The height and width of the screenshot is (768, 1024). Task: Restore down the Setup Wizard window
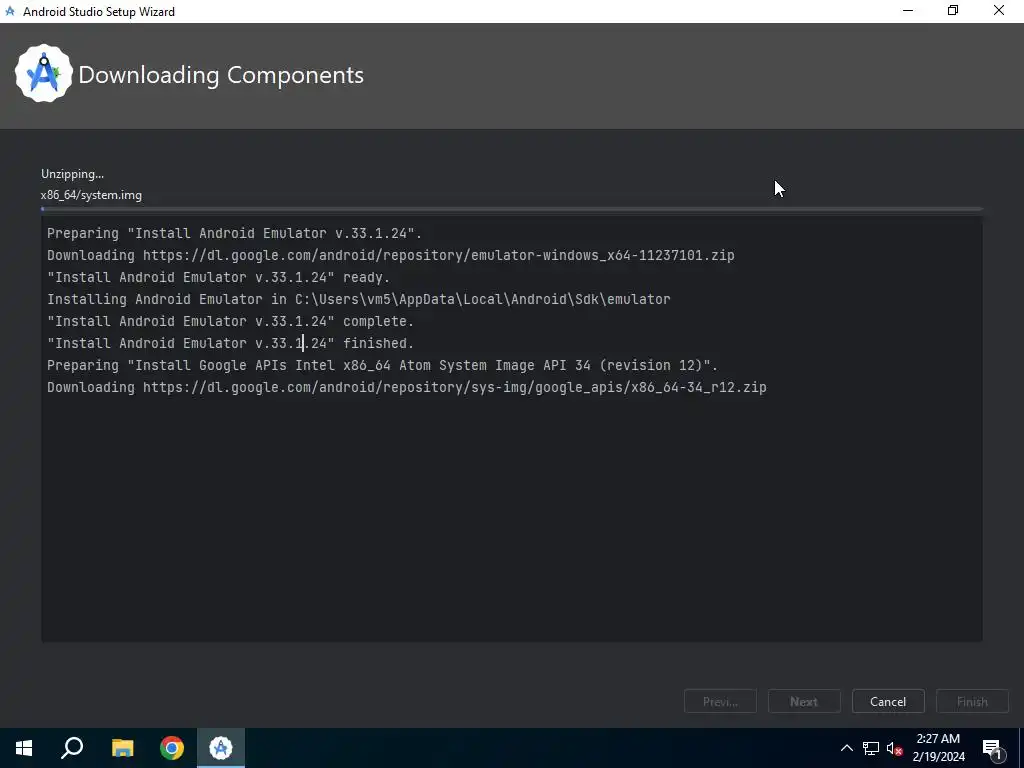953,11
